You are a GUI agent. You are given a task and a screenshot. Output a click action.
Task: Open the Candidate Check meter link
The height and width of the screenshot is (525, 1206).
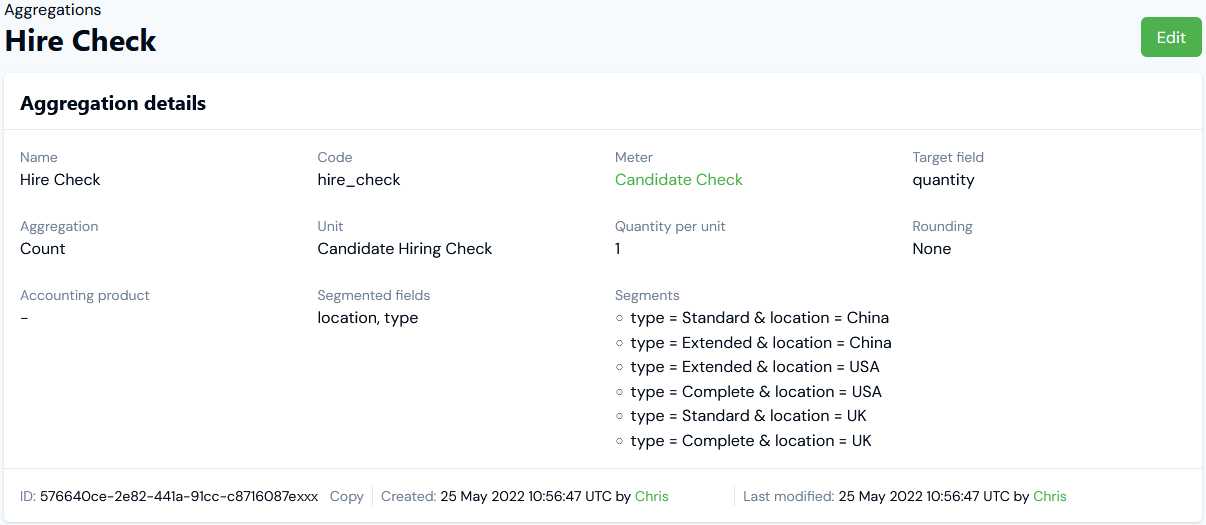678,180
